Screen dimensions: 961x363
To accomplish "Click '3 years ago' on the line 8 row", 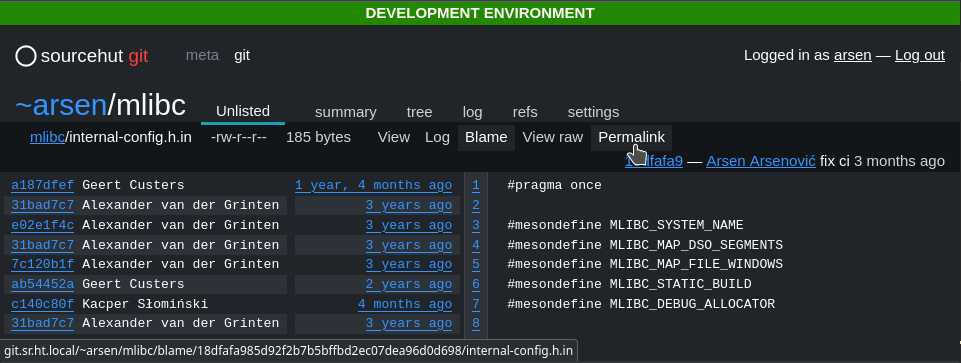I will [409, 323].
